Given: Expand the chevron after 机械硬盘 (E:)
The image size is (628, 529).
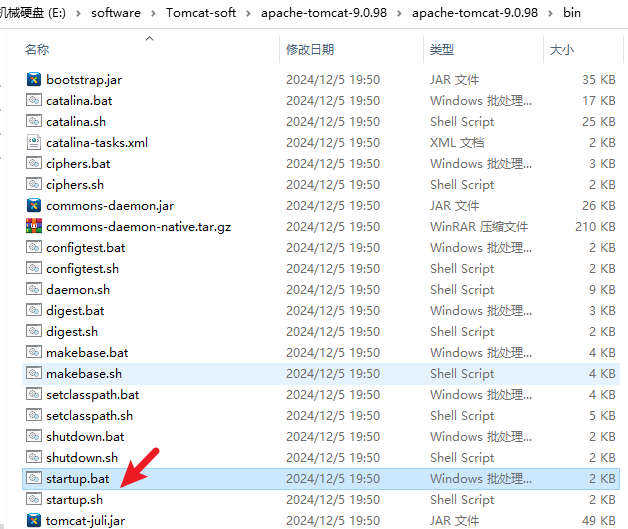Looking at the screenshot, I should [x=78, y=13].
